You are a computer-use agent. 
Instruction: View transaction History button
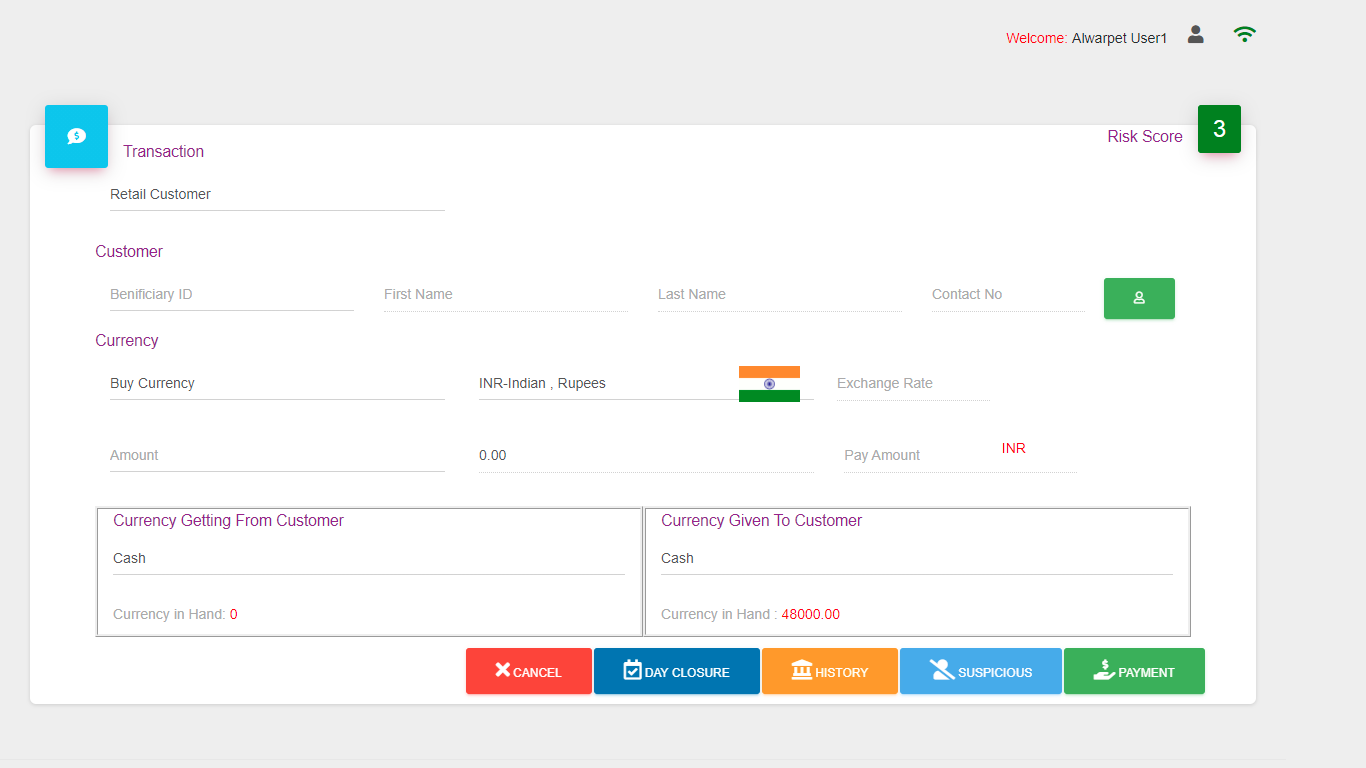[830, 671]
